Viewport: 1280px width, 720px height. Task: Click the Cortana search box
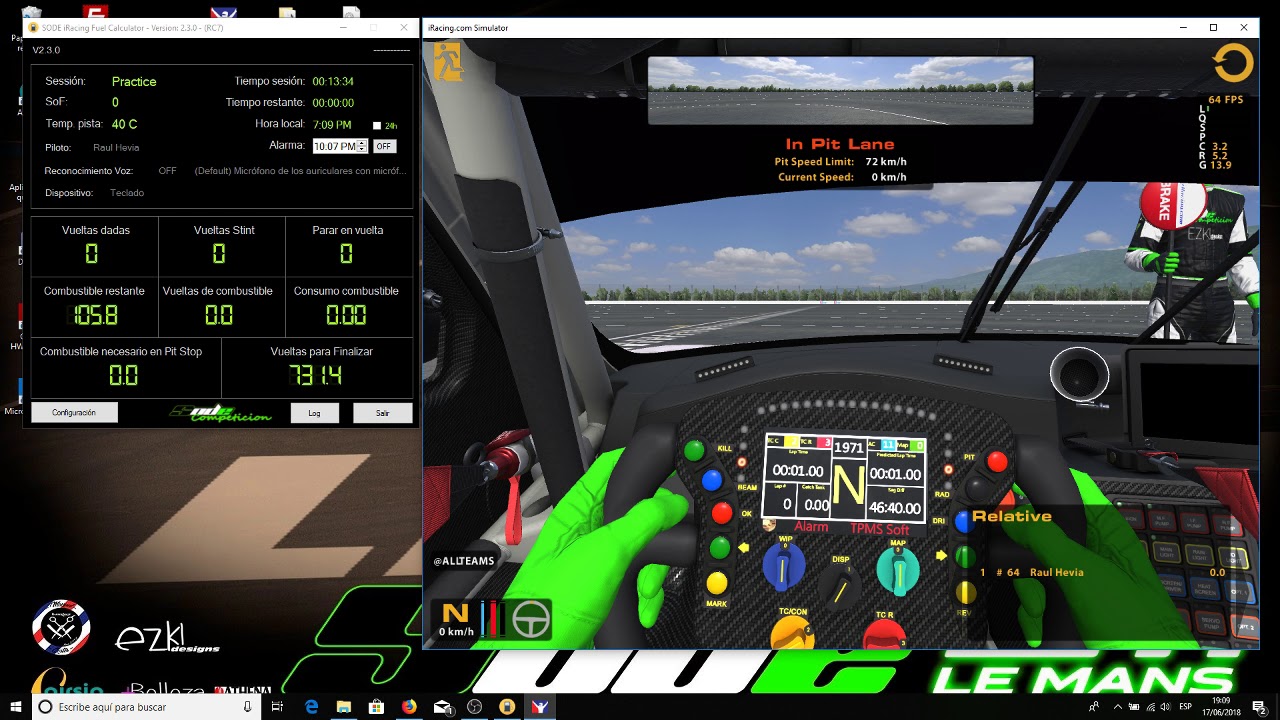pyautogui.click(x=146, y=707)
